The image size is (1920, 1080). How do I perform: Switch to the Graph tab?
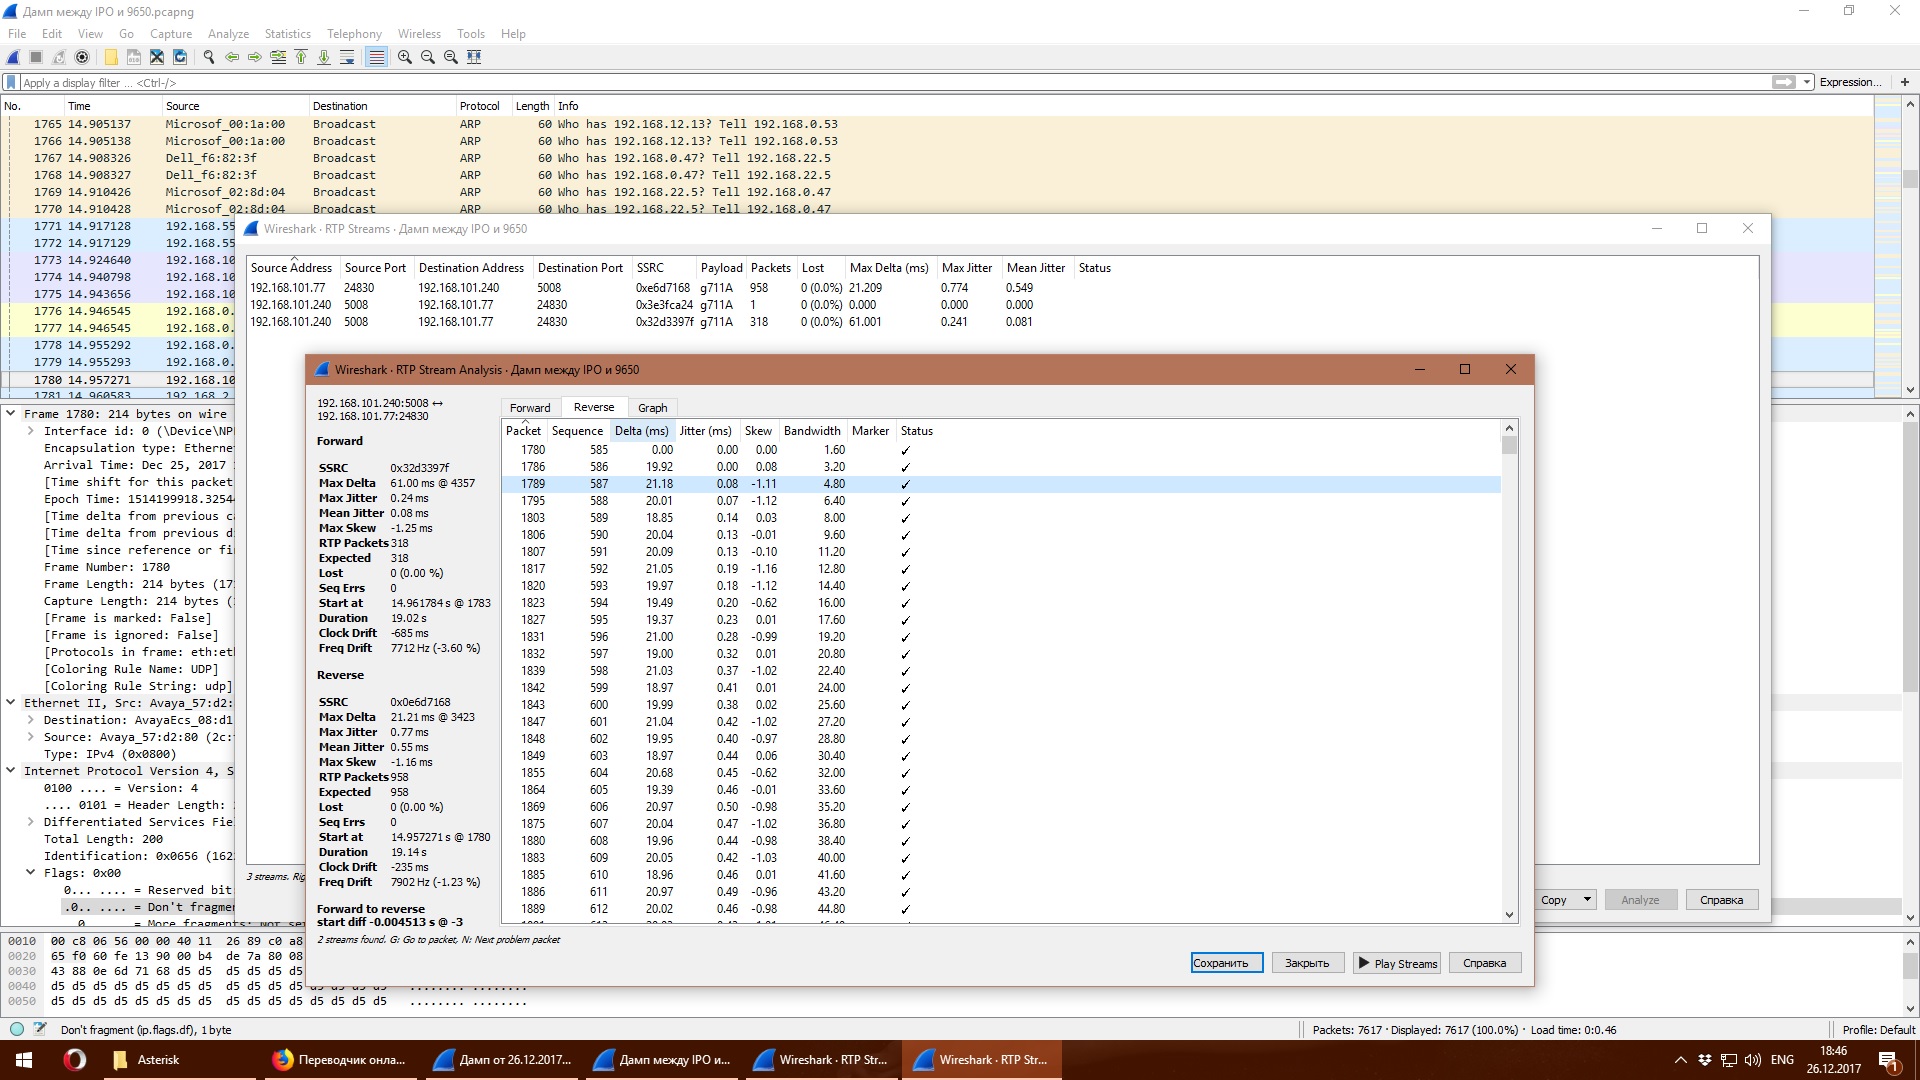652,408
